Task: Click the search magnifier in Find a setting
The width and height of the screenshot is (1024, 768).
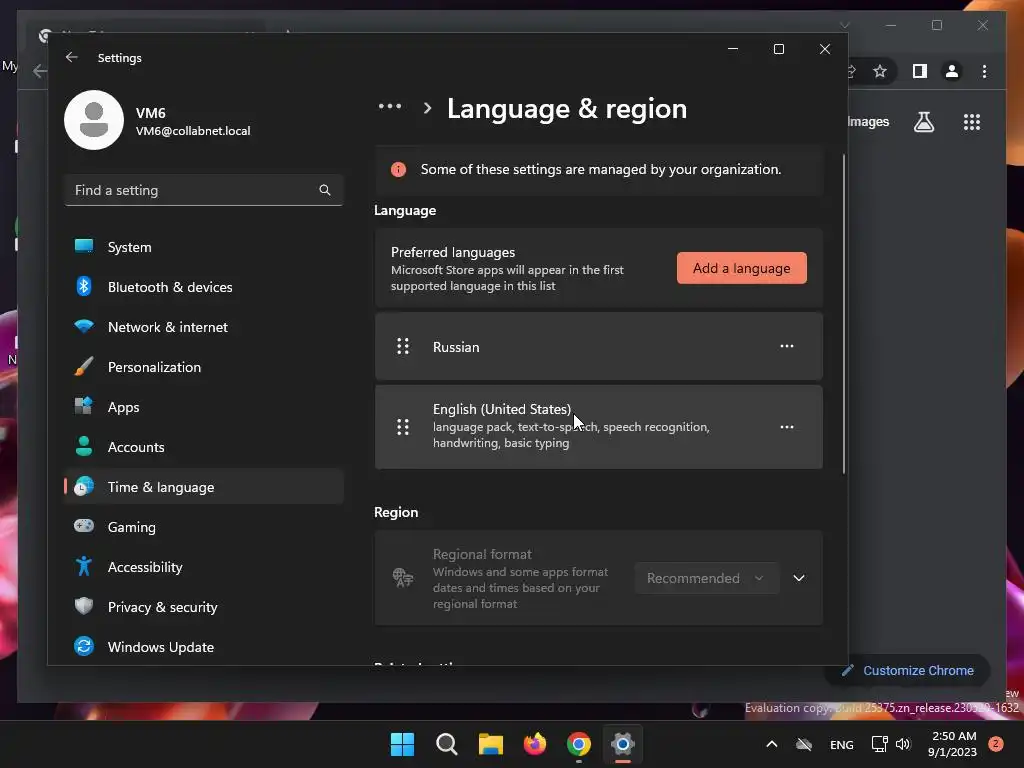Action: [325, 190]
